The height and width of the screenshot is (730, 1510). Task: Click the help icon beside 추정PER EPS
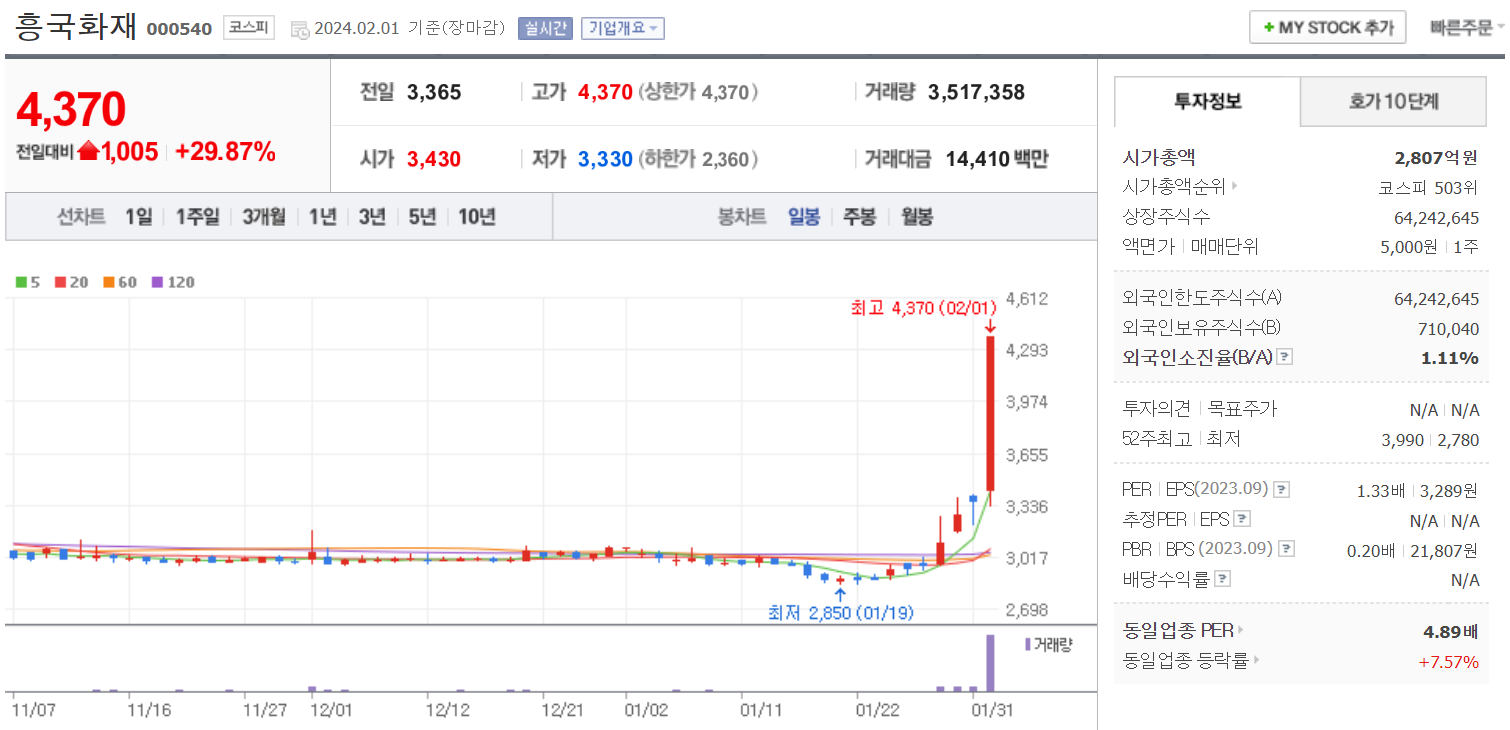pos(1242,520)
